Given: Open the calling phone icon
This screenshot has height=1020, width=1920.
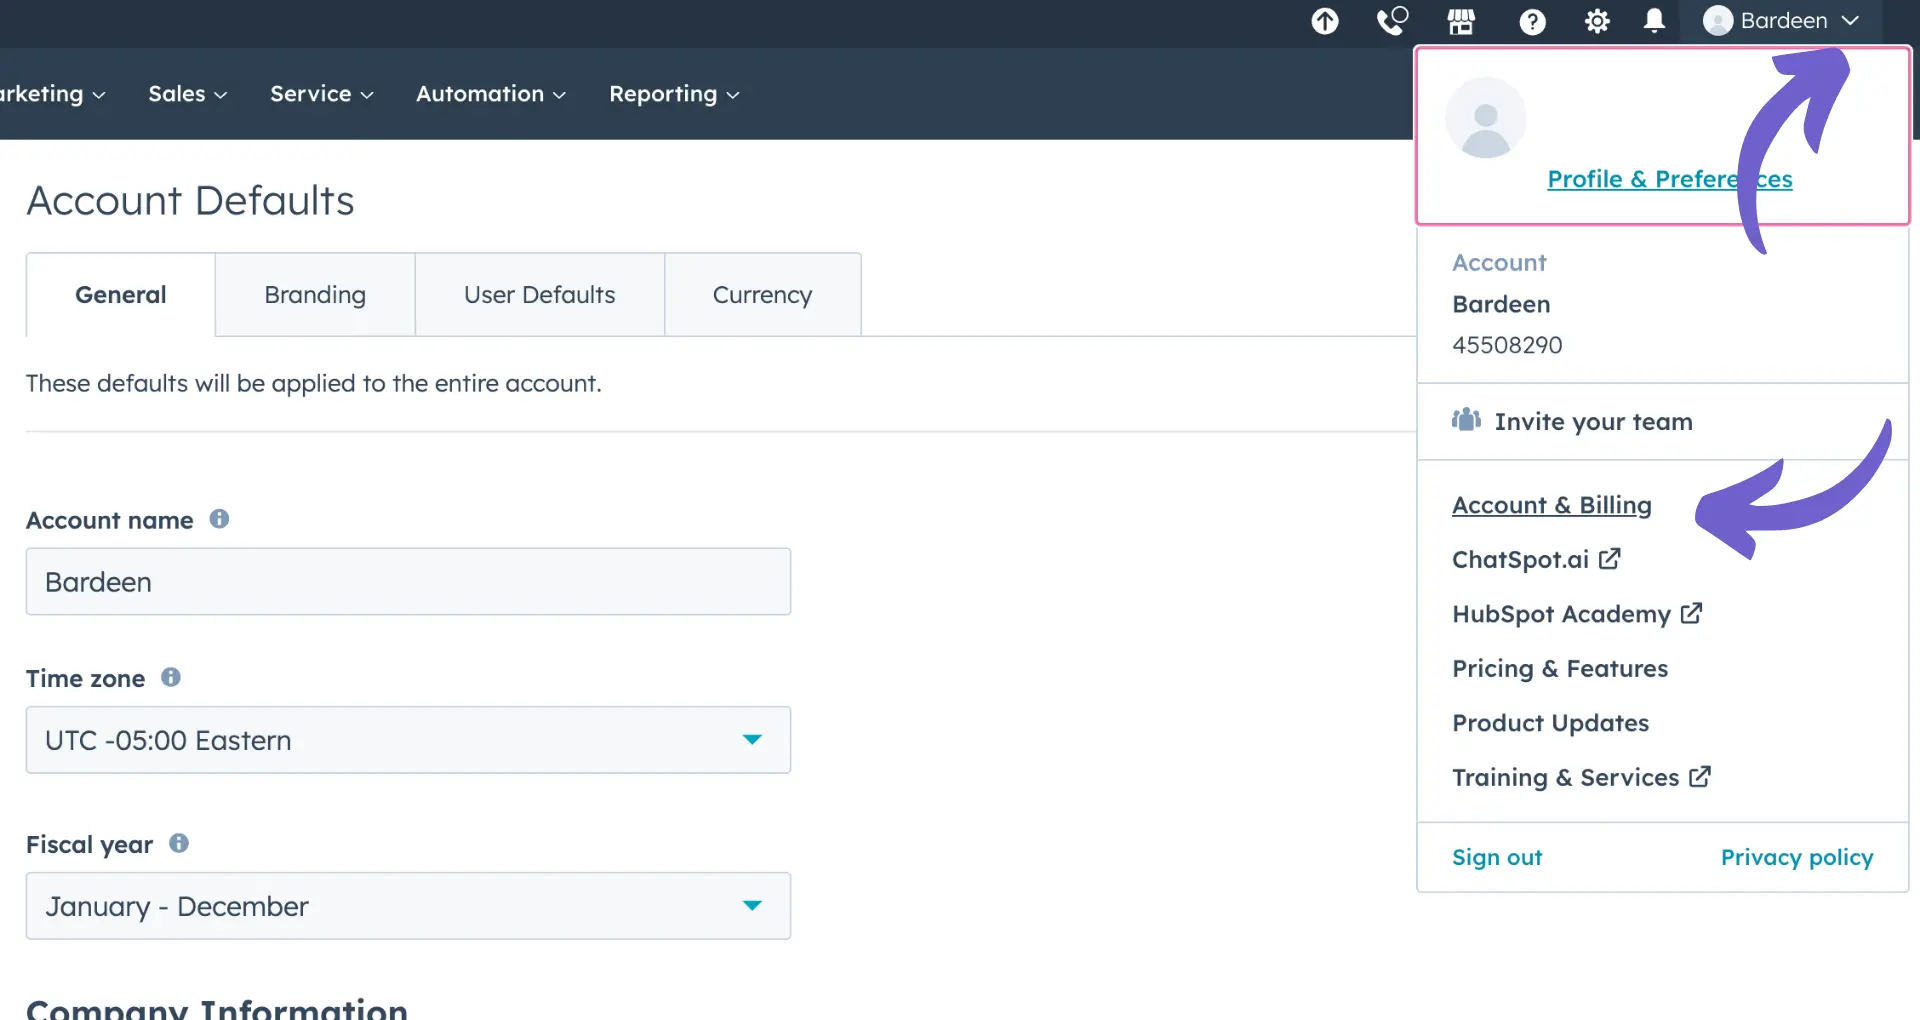Looking at the screenshot, I should click(x=1392, y=21).
